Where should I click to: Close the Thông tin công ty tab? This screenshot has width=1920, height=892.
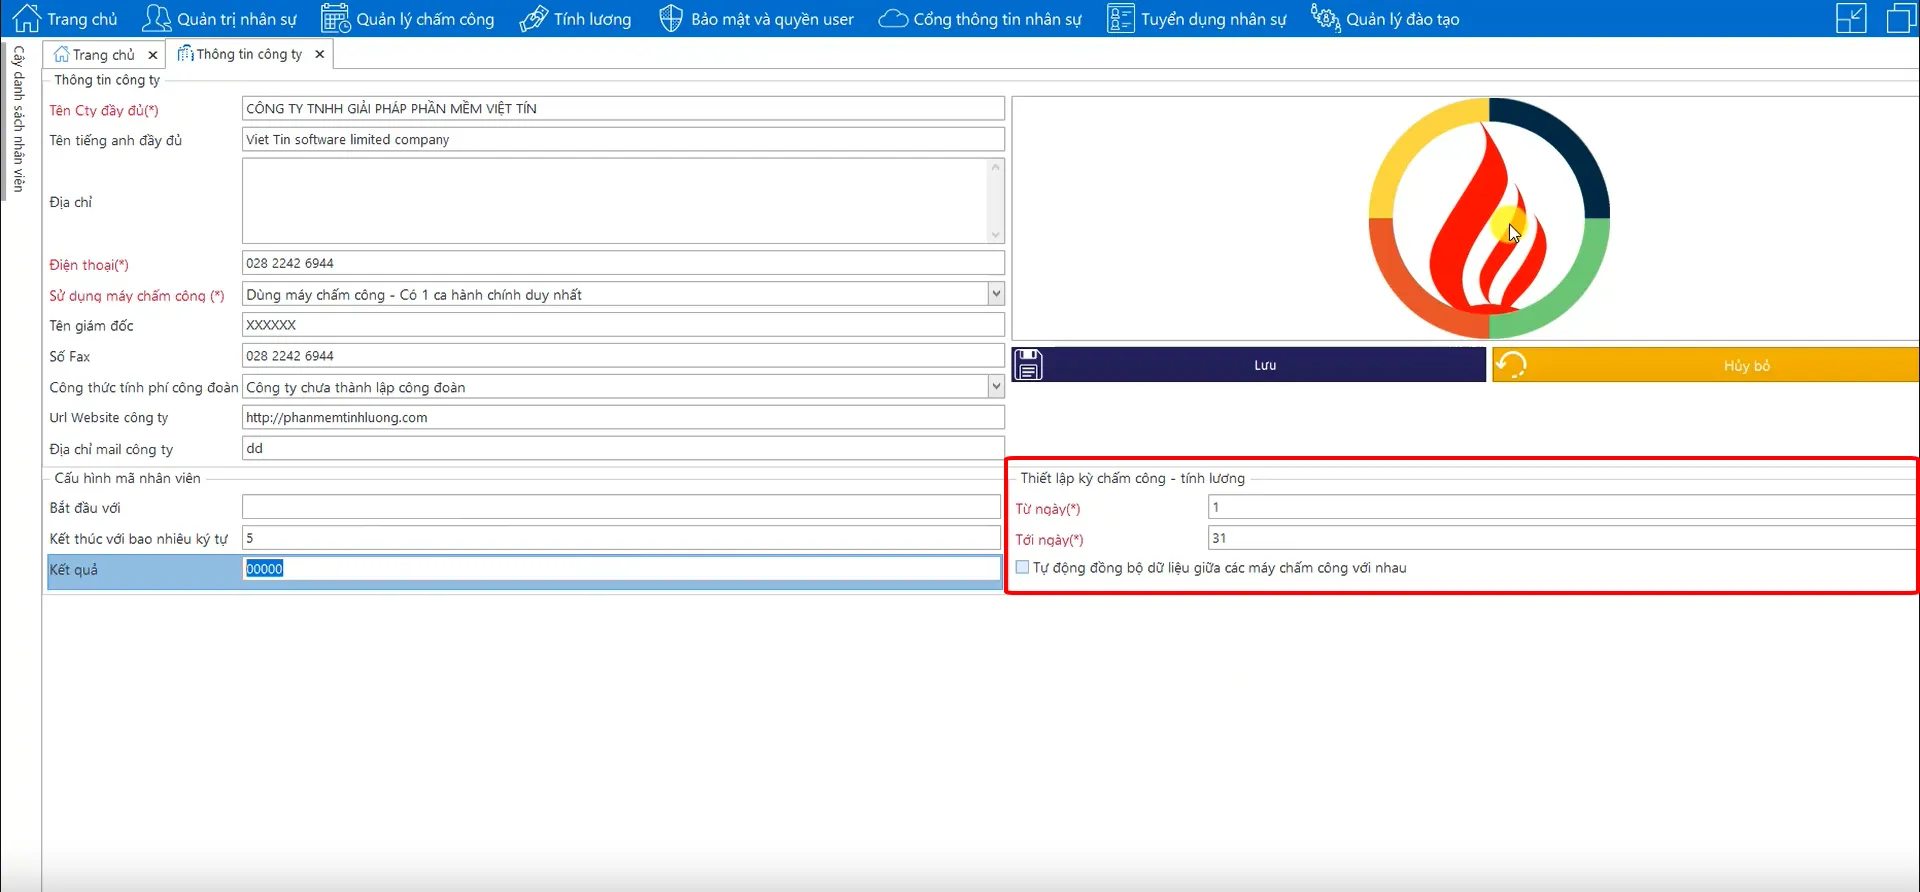click(319, 54)
